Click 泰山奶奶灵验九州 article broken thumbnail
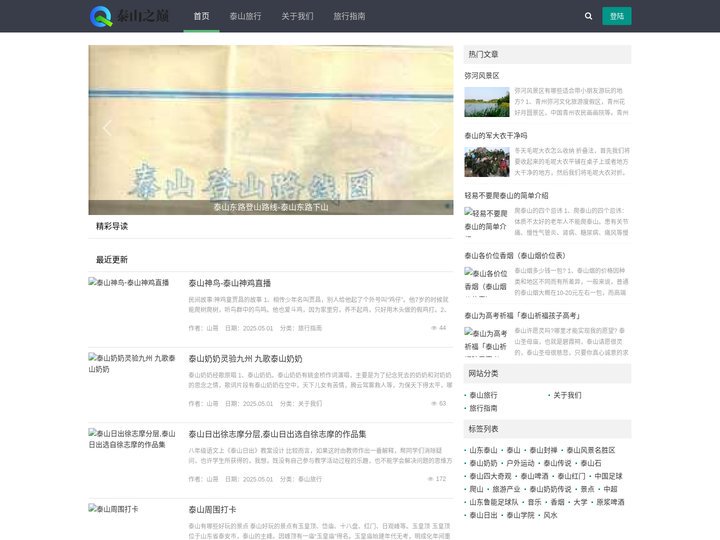The height and width of the screenshot is (540, 720). click(x=132, y=363)
